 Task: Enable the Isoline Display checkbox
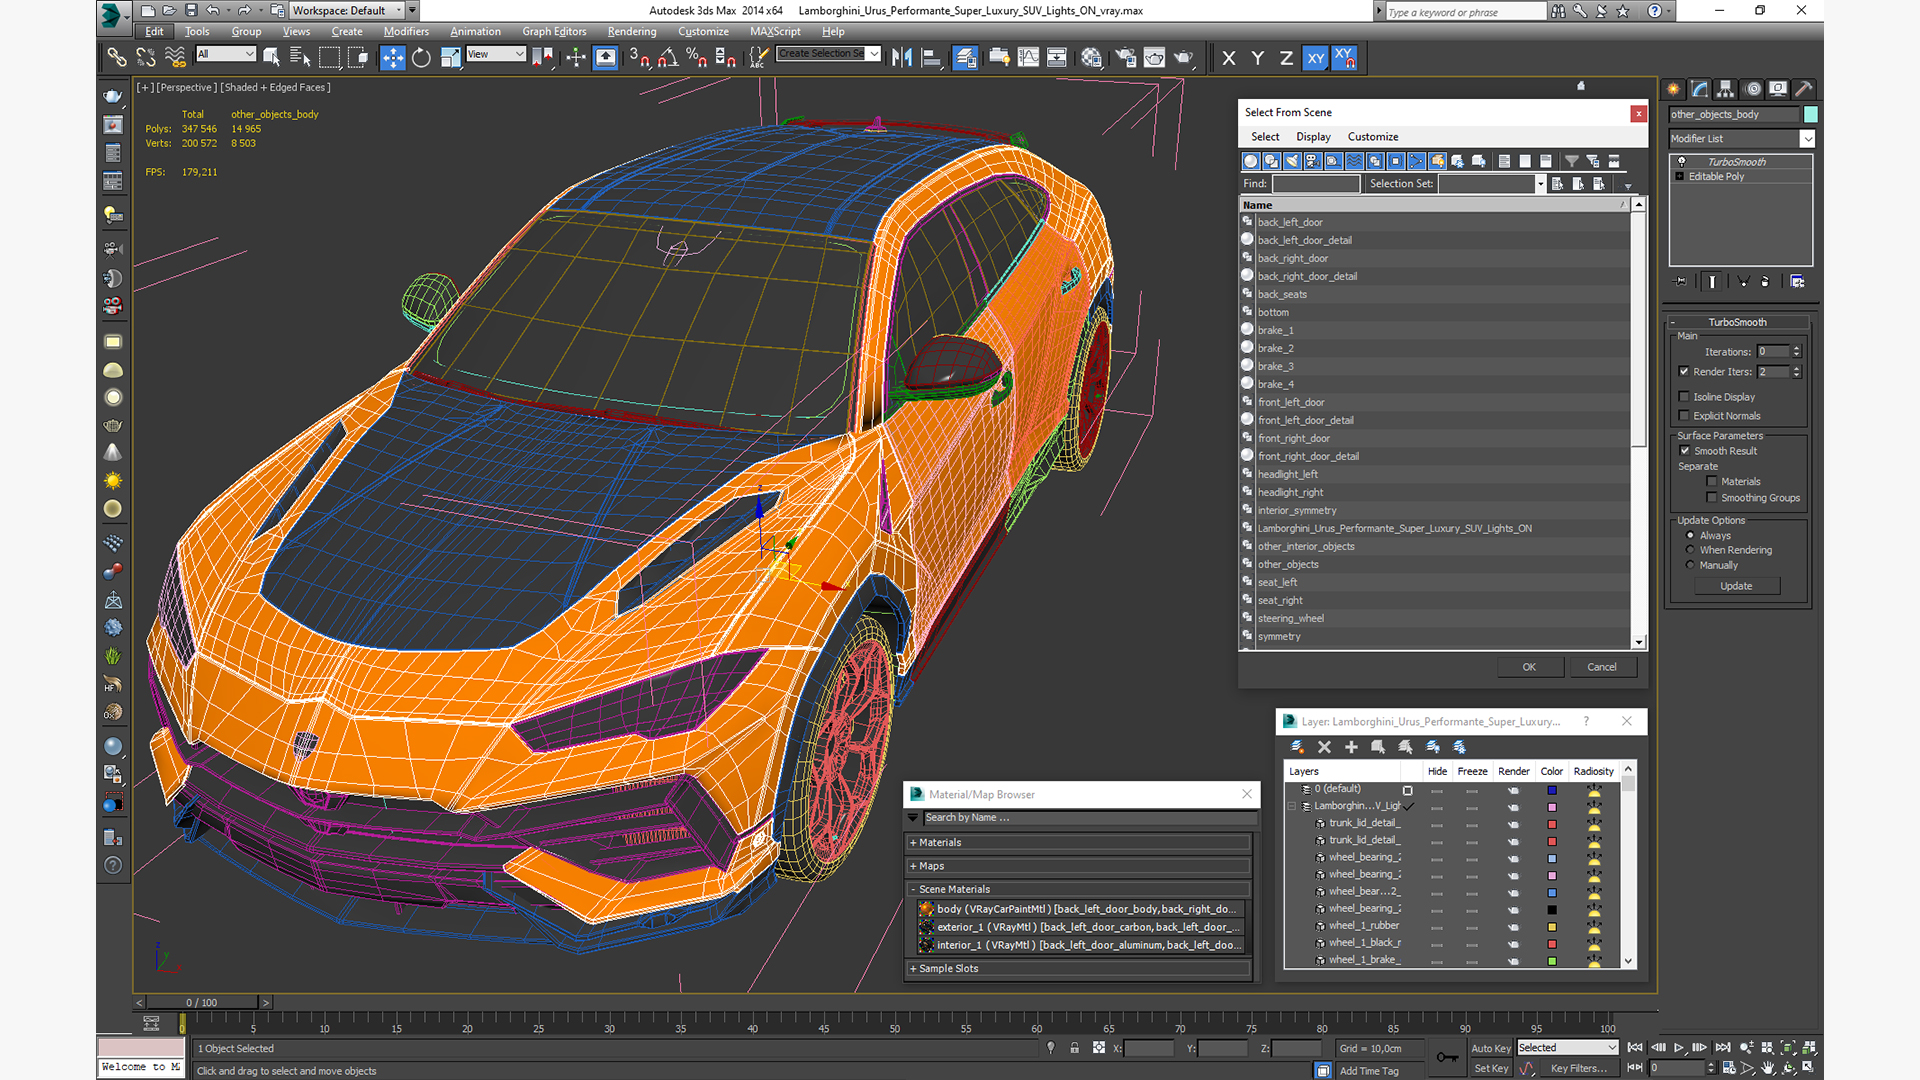click(1685, 397)
